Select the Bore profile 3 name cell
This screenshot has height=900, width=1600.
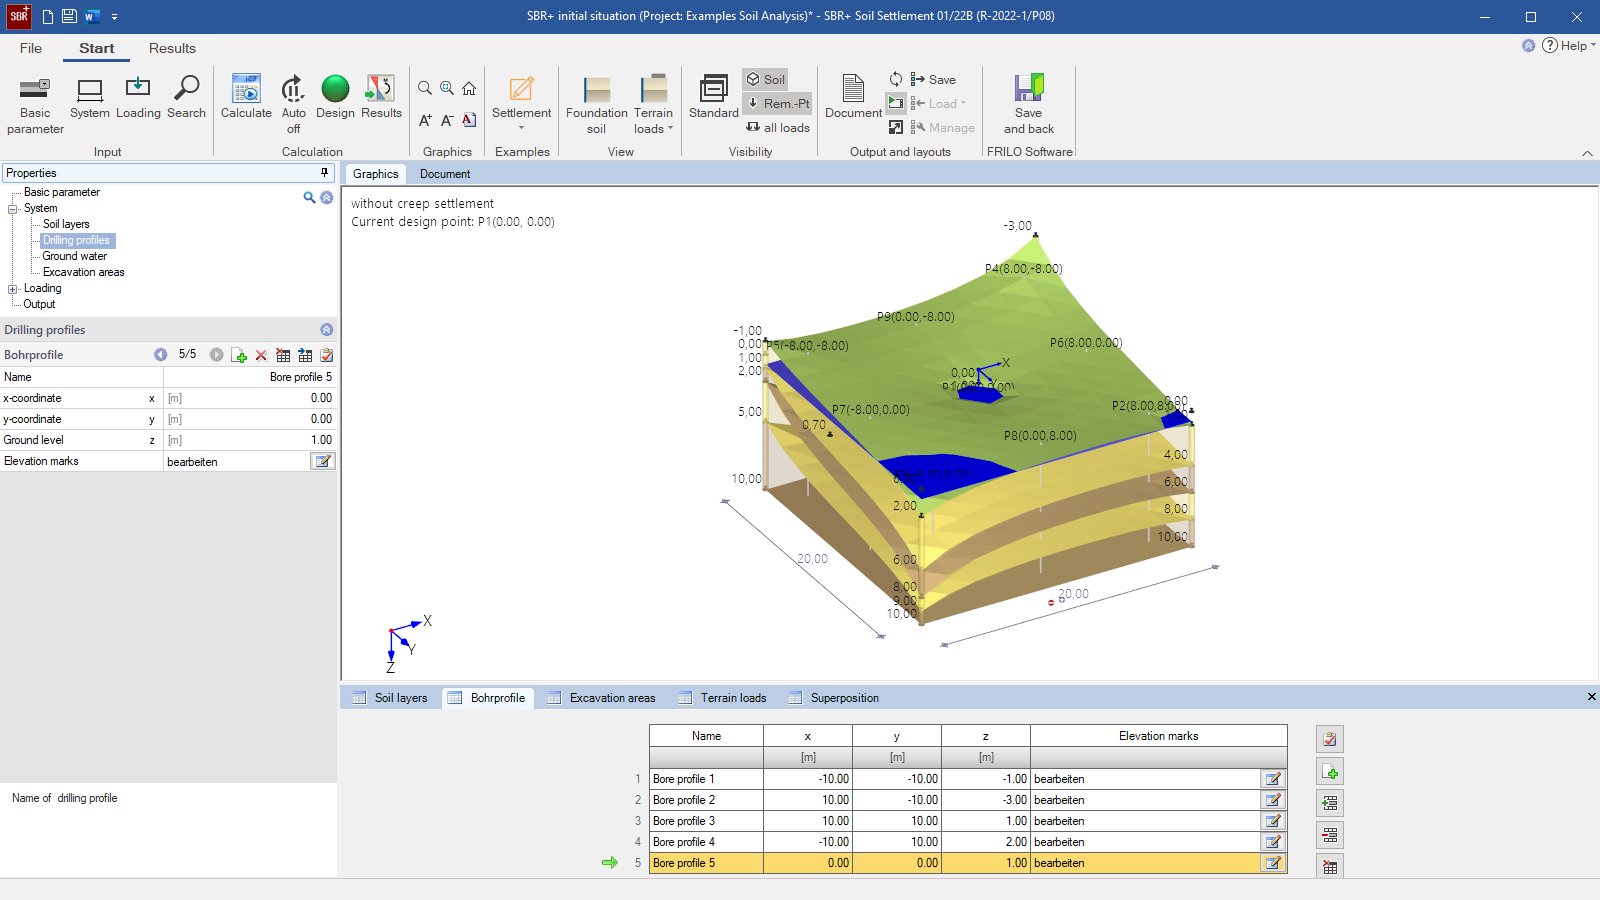(706, 821)
